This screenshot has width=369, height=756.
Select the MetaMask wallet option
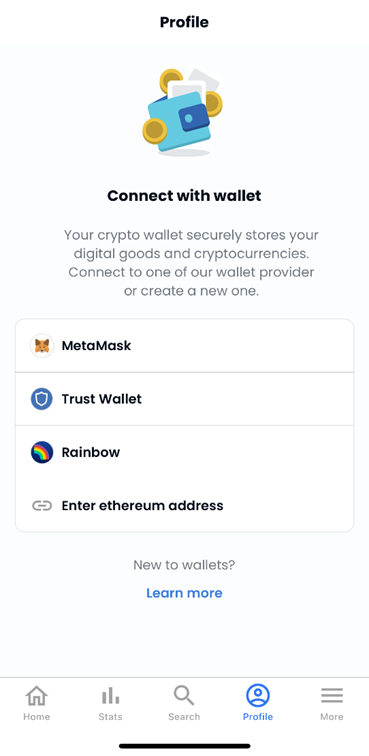click(x=184, y=346)
